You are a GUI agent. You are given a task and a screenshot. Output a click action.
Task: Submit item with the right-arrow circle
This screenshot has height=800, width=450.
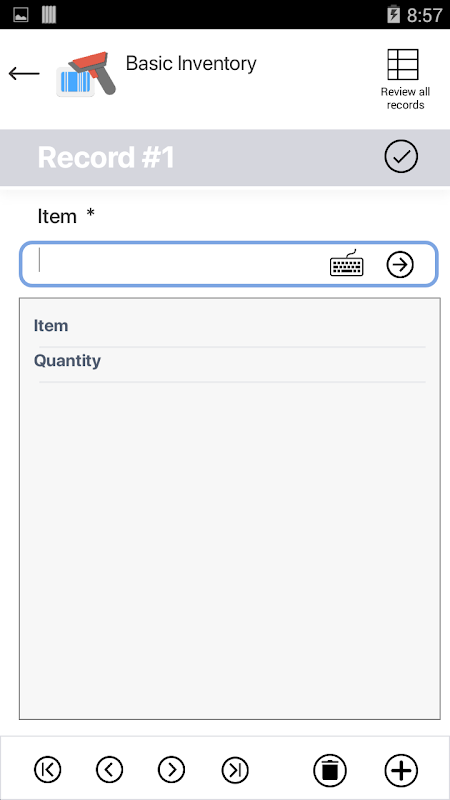[400, 264]
